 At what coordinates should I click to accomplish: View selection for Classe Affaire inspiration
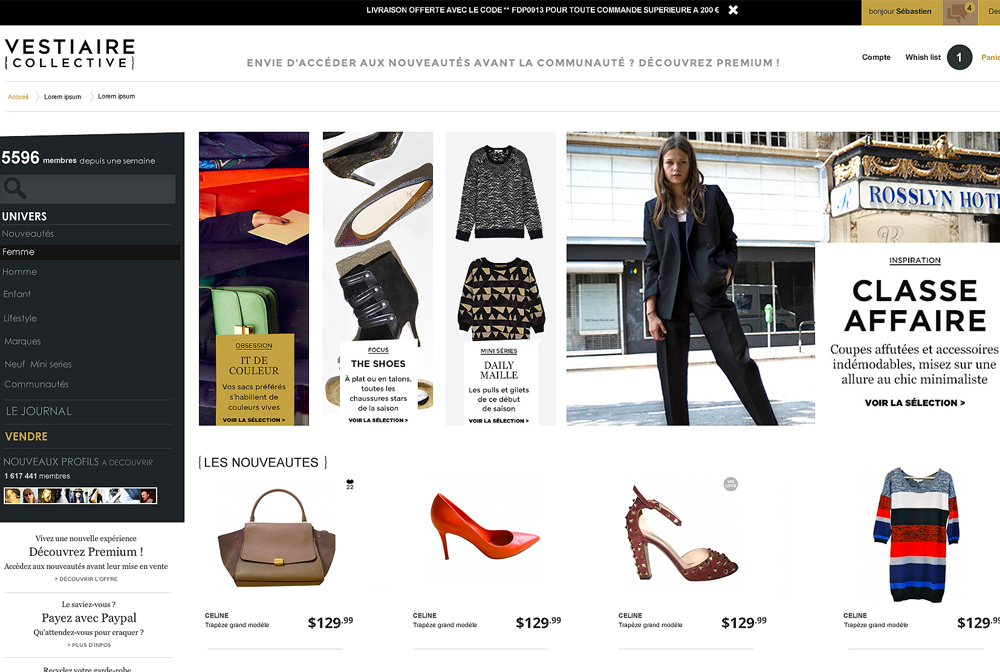(915, 403)
